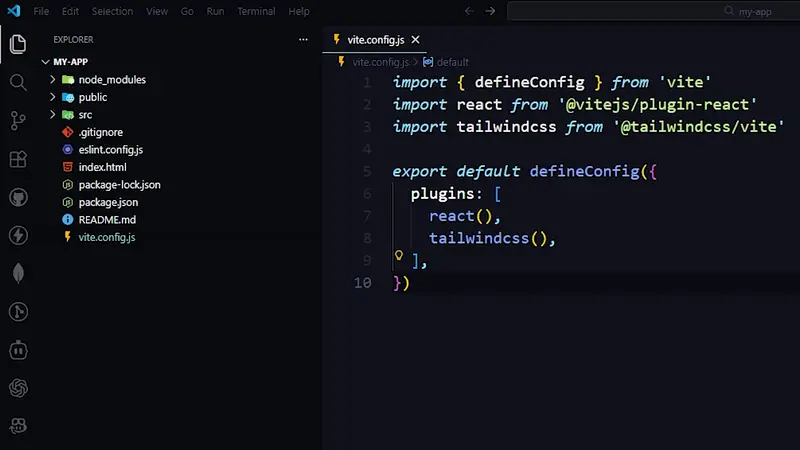The image size is (800, 450).
Task: Open the Terminal menu
Action: (256, 11)
